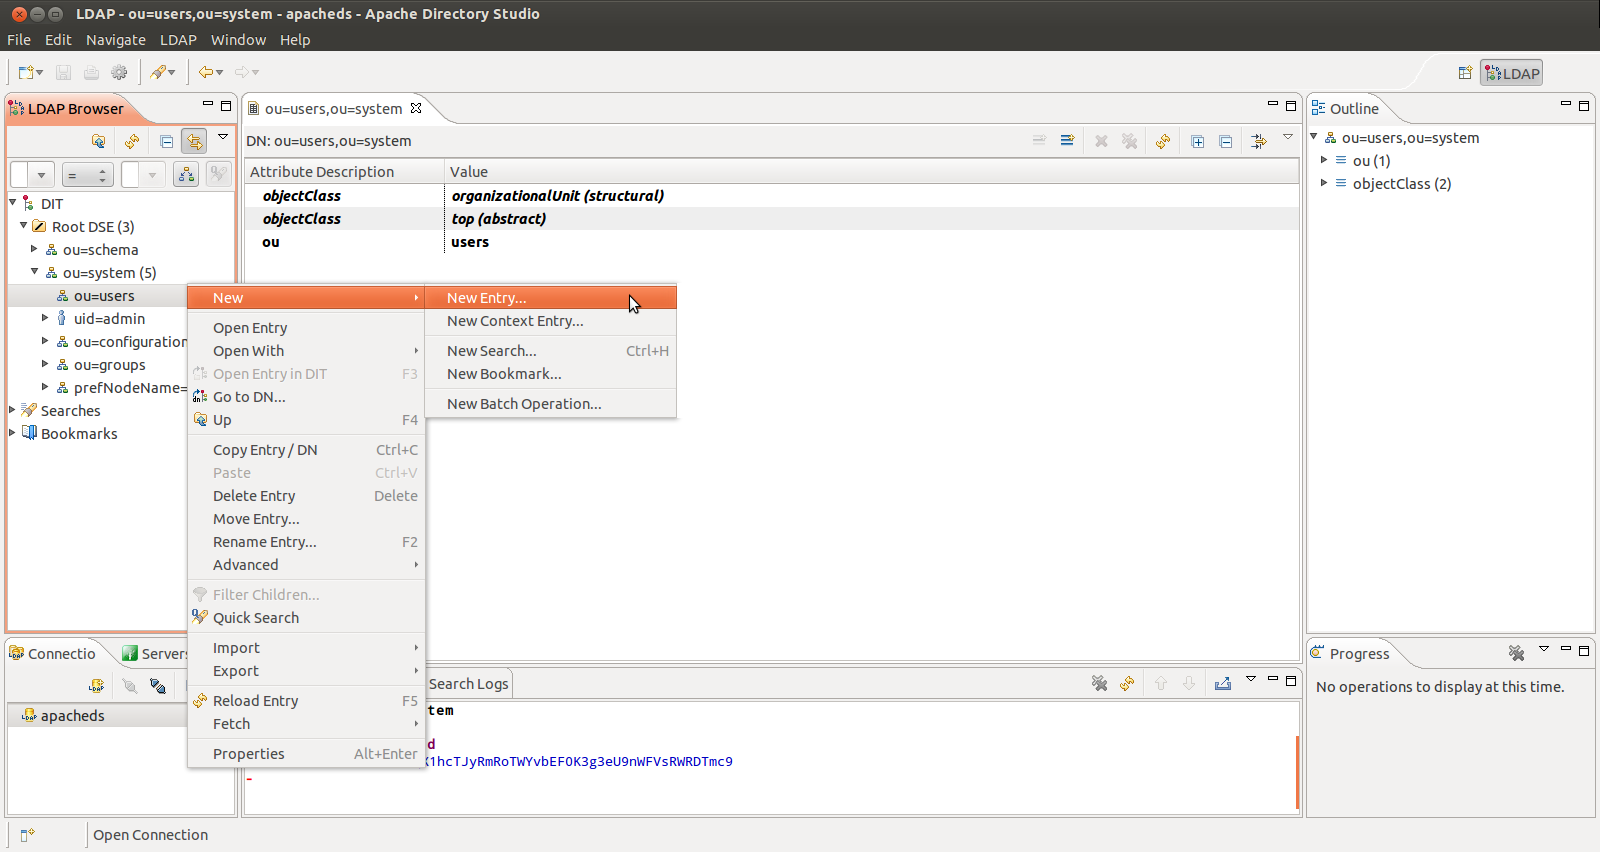The image size is (1600, 852).
Task: Change the equals operator selector
Action: point(87,175)
